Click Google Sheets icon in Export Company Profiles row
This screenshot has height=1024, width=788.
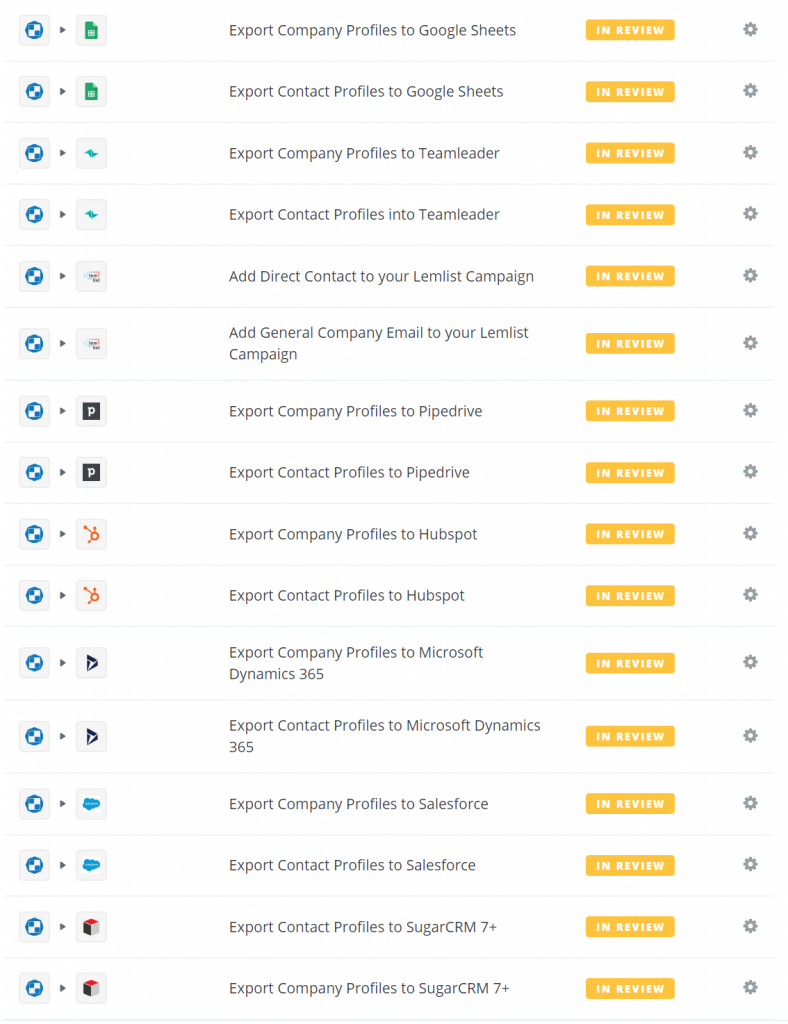coord(91,30)
